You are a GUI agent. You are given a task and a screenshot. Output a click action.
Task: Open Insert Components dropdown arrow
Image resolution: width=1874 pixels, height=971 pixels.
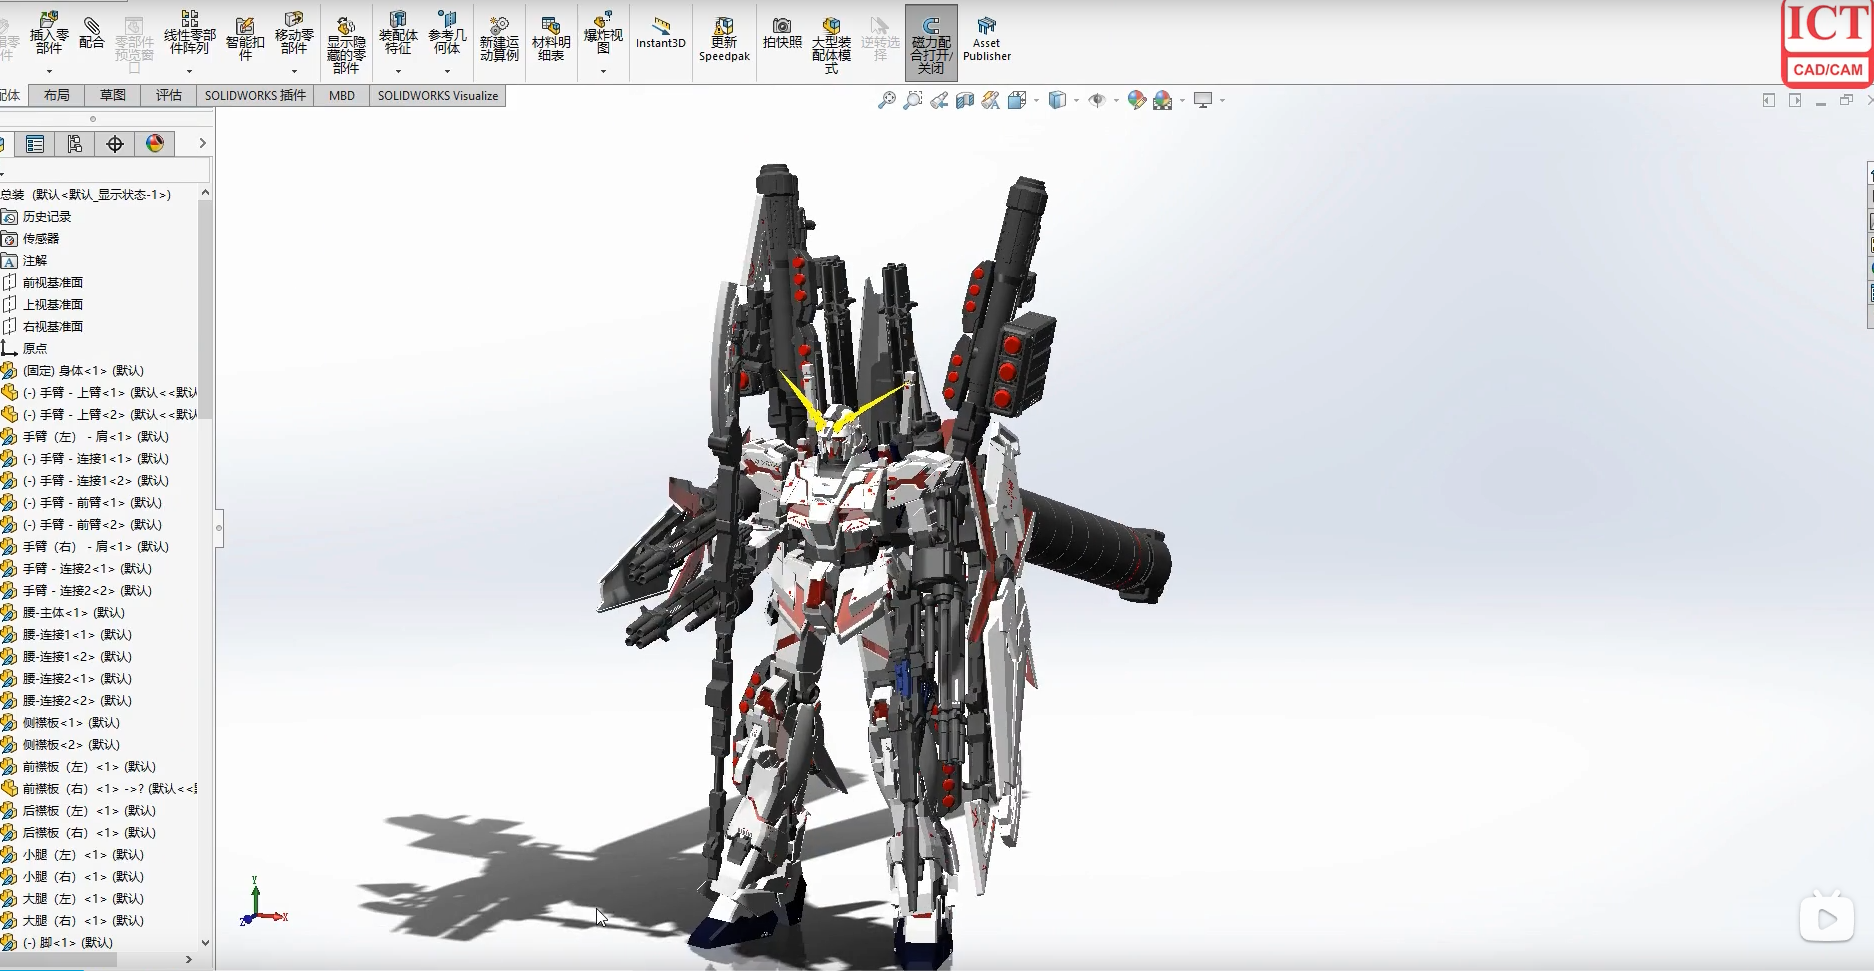click(x=49, y=71)
